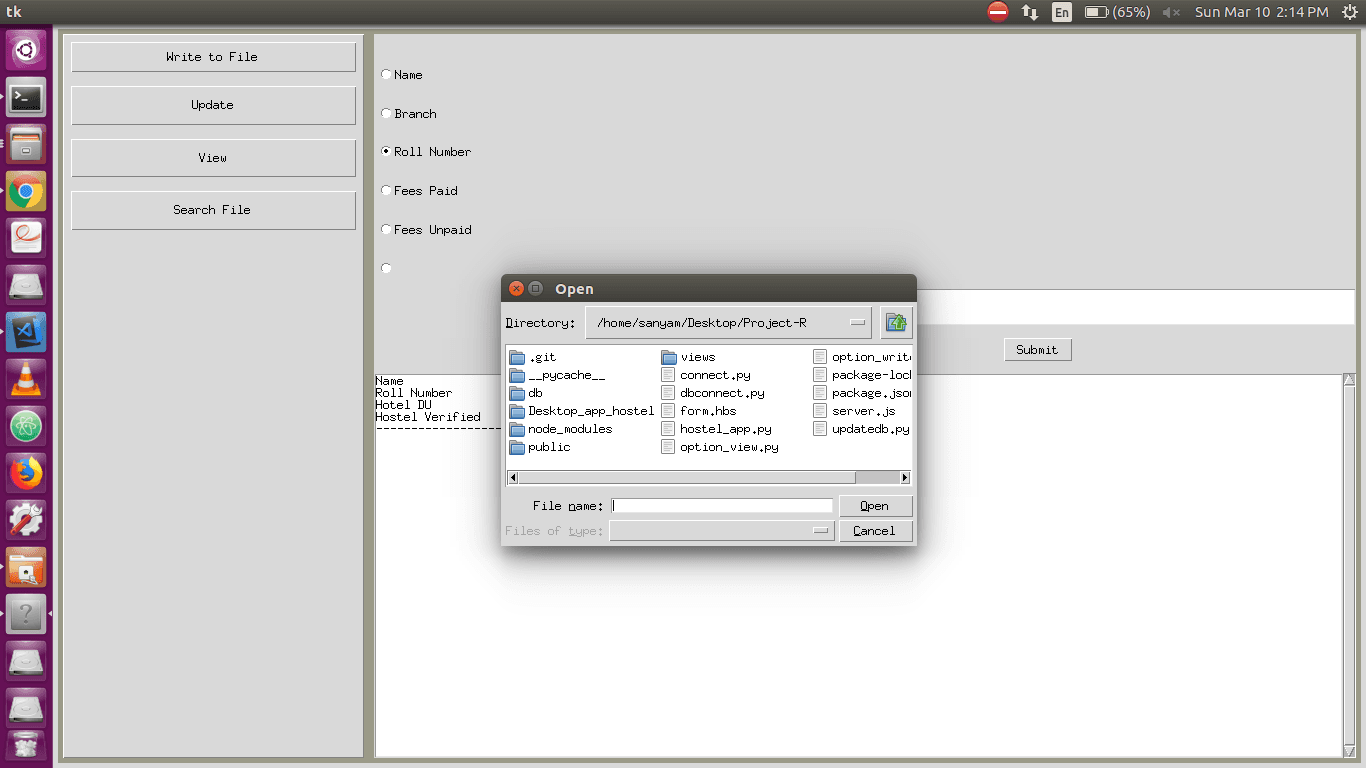Select the Name radio button
The image size is (1366, 768).
coord(386,75)
